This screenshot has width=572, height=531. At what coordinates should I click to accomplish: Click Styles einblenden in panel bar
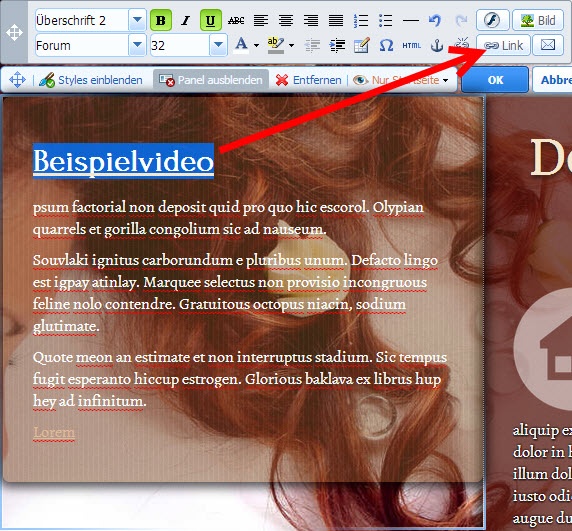(x=91, y=80)
